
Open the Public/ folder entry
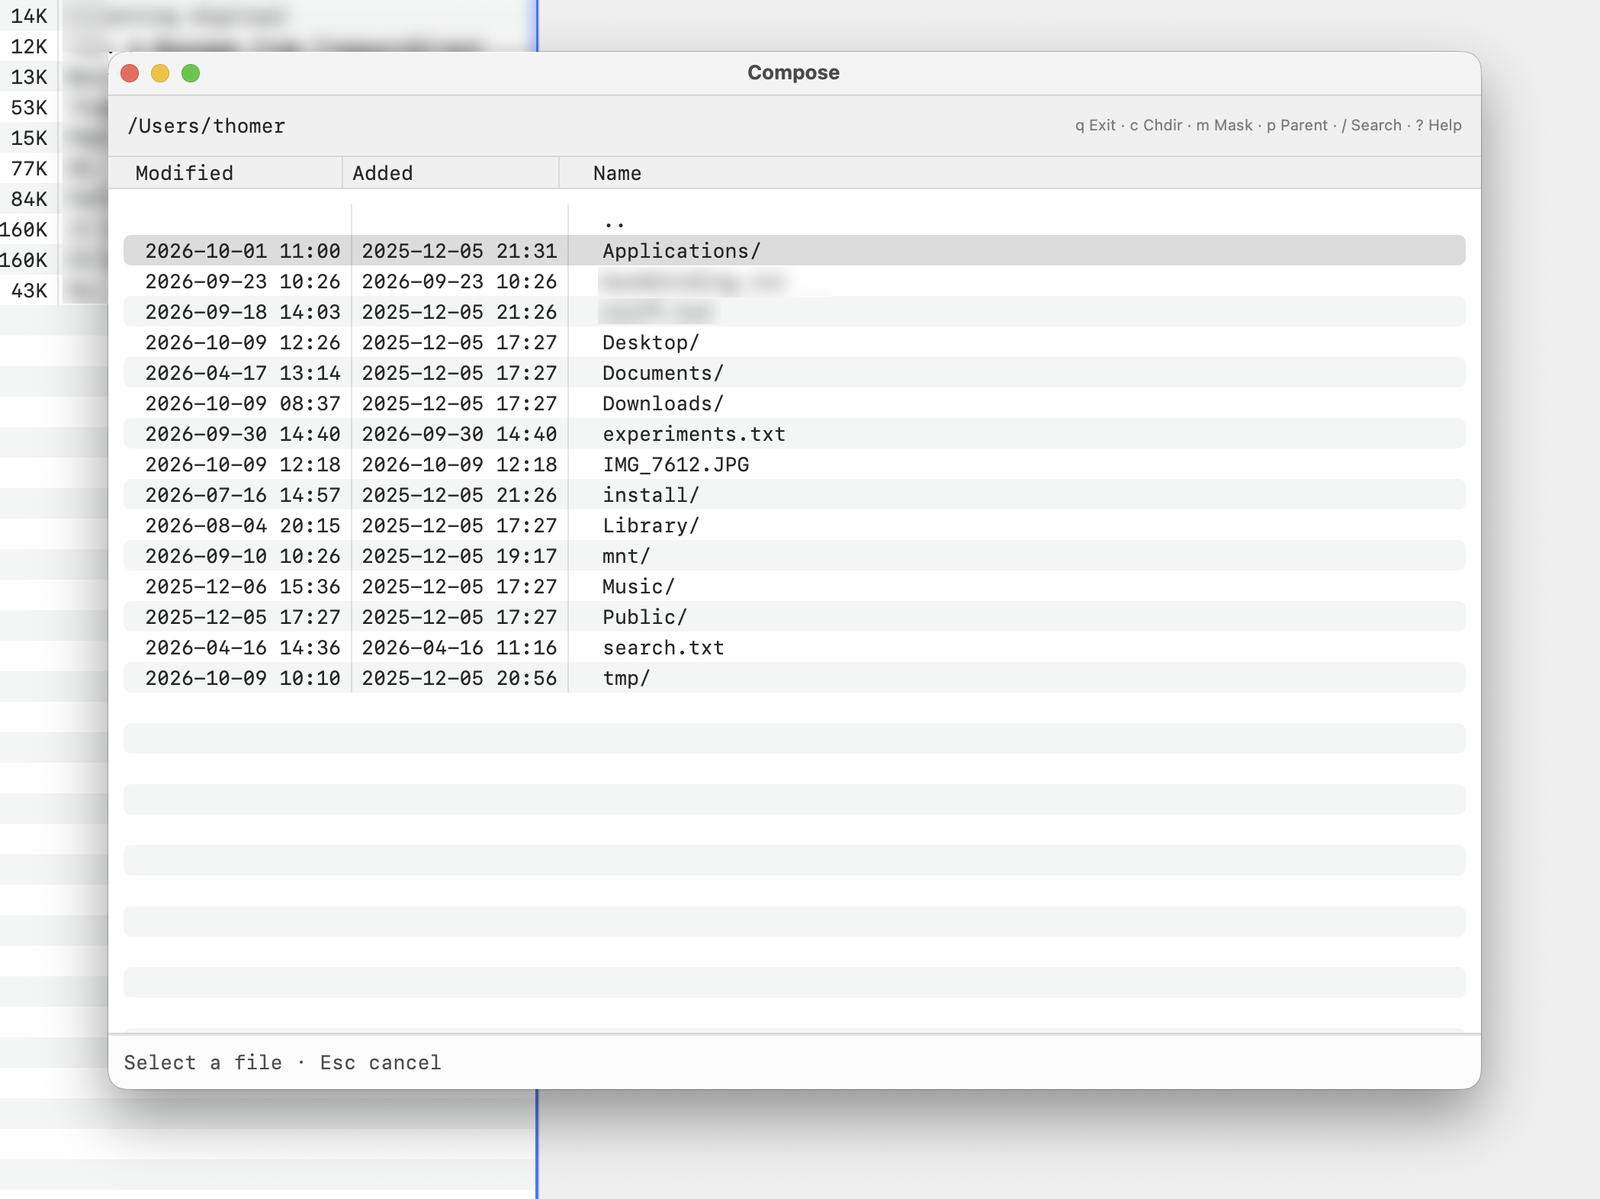tap(794, 617)
